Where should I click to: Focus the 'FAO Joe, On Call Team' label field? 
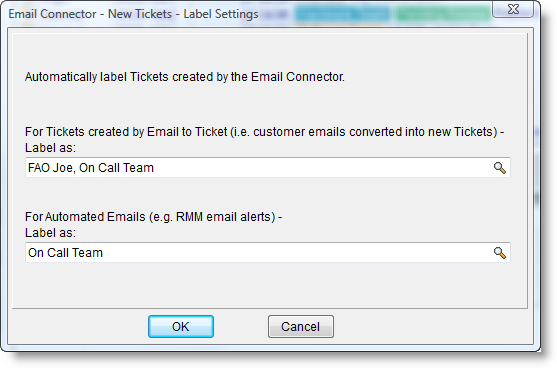point(267,168)
